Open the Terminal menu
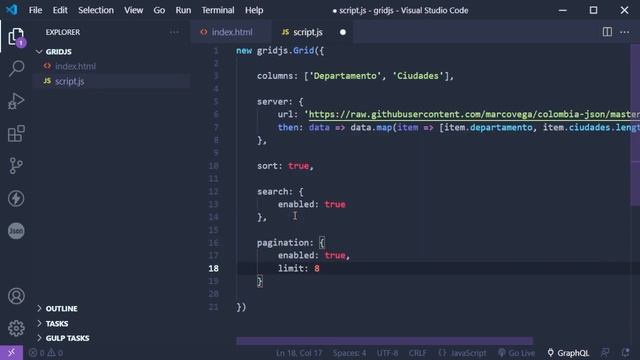The image size is (640, 360). (x=218, y=10)
